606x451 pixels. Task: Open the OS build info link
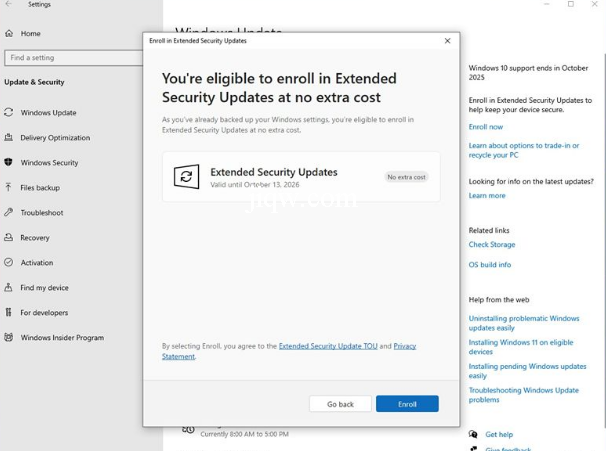pyautogui.click(x=490, y=265)
